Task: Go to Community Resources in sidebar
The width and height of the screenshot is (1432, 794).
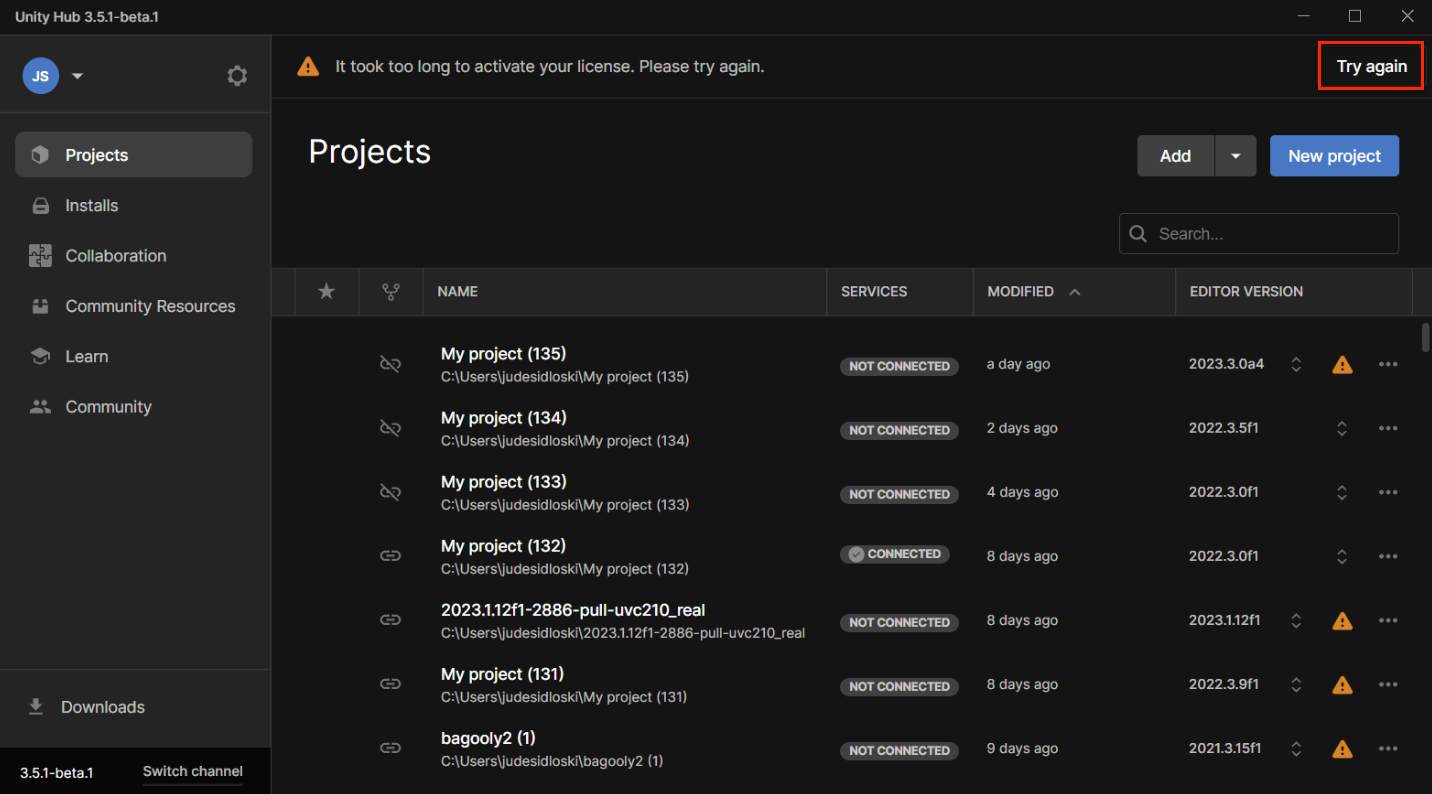Action: pyautogui.click(x=150, y=307)
